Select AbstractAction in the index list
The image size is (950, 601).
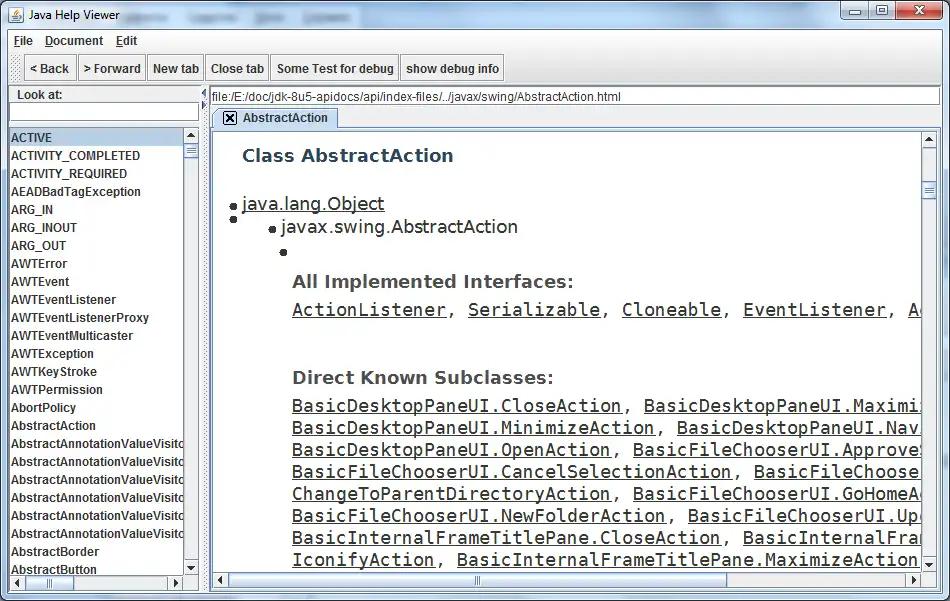[x=96, y=426]
